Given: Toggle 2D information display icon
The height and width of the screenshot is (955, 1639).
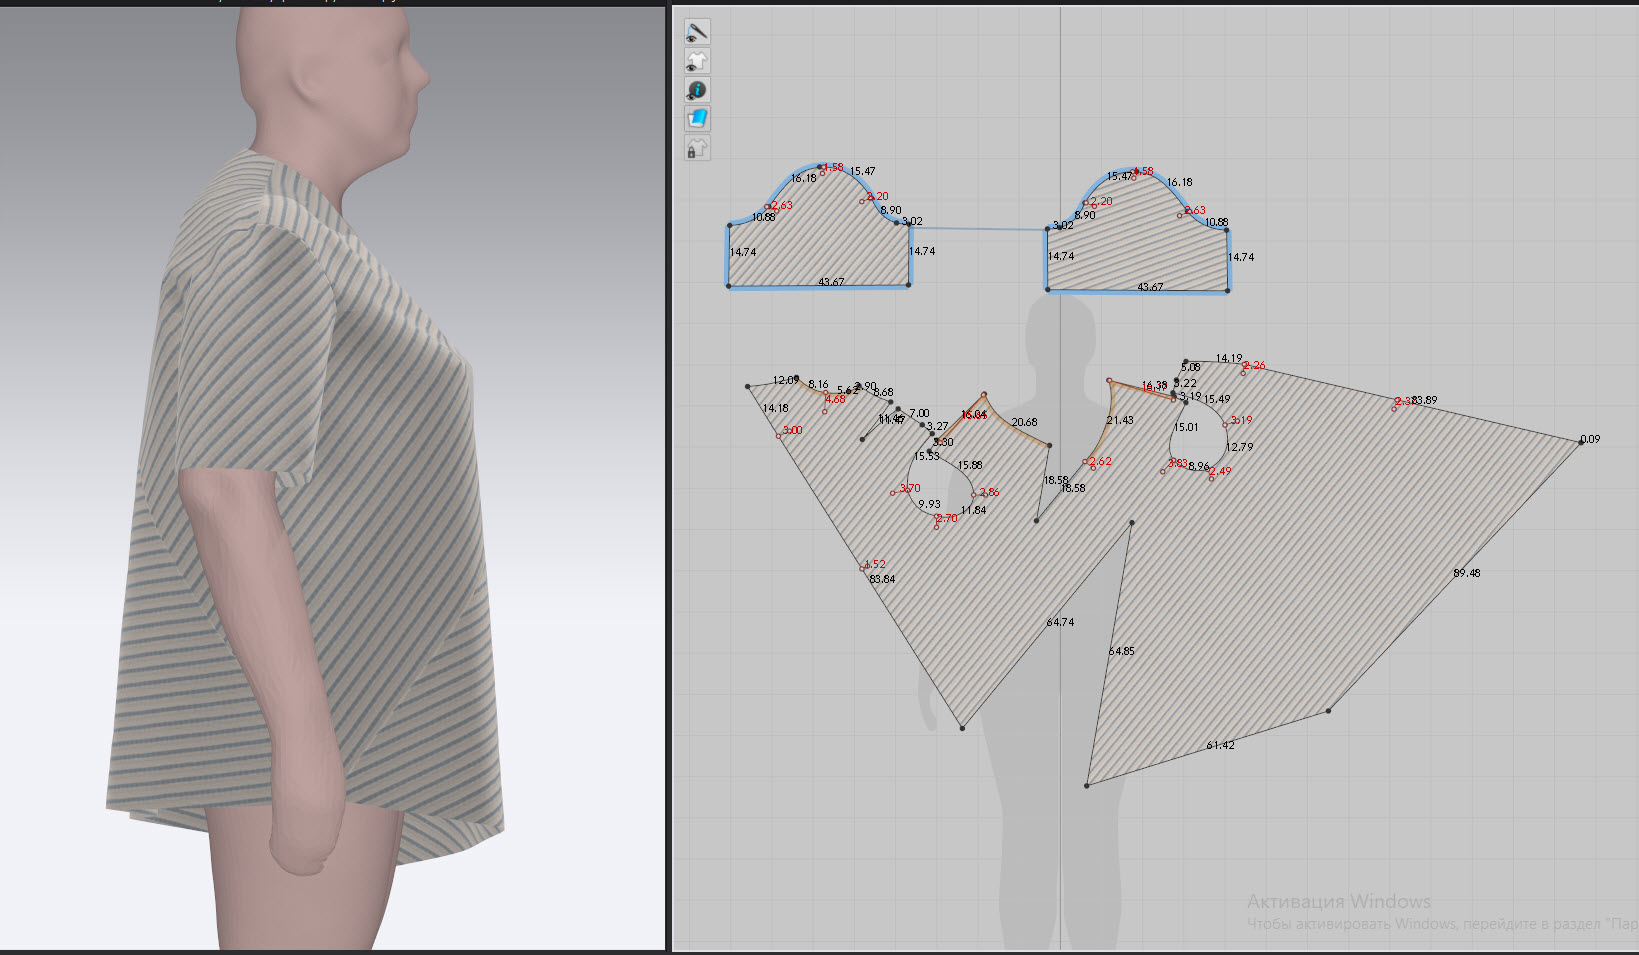Looking at the screenshot, I should click(697, 90).
